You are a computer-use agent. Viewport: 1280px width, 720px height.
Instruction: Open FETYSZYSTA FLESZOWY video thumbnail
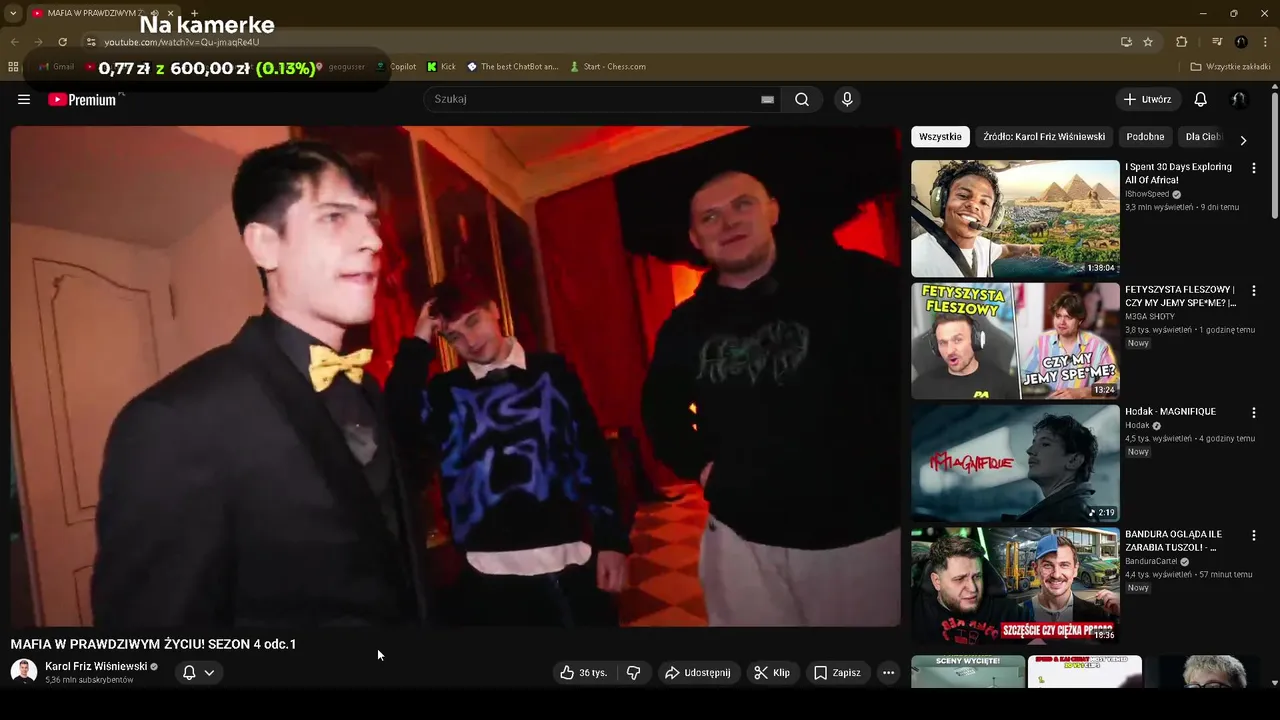(x=1015, y=341)
